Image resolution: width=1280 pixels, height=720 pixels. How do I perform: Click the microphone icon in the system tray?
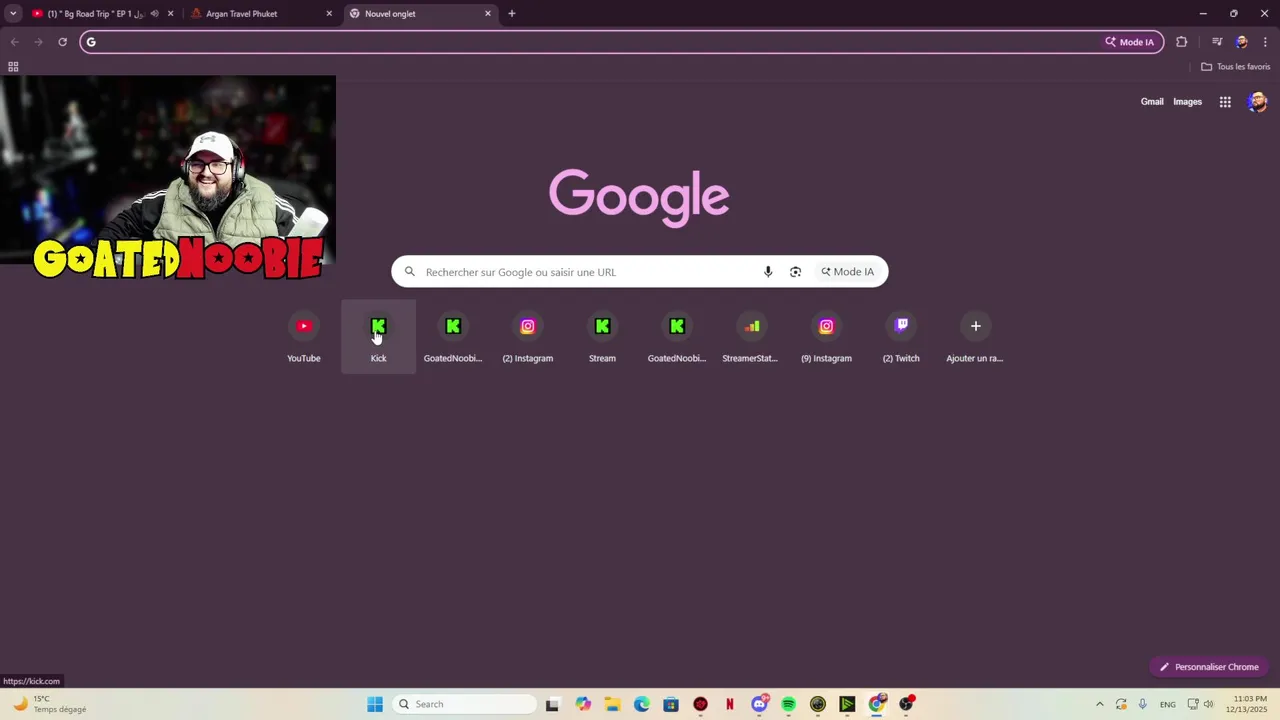pos(1142,704)
